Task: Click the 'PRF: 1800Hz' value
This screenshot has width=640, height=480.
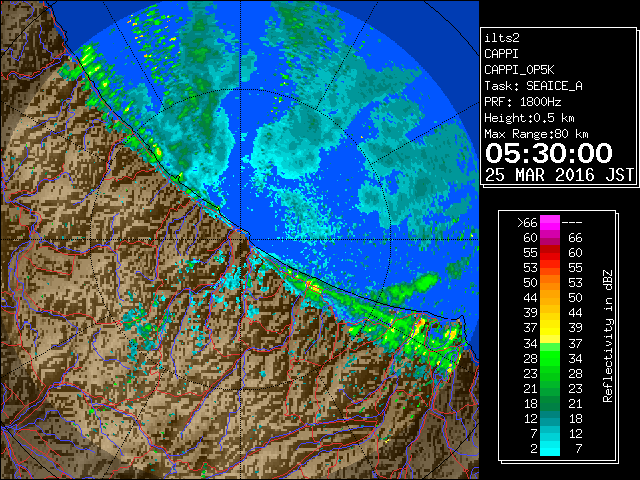Action: coord(523,102)
